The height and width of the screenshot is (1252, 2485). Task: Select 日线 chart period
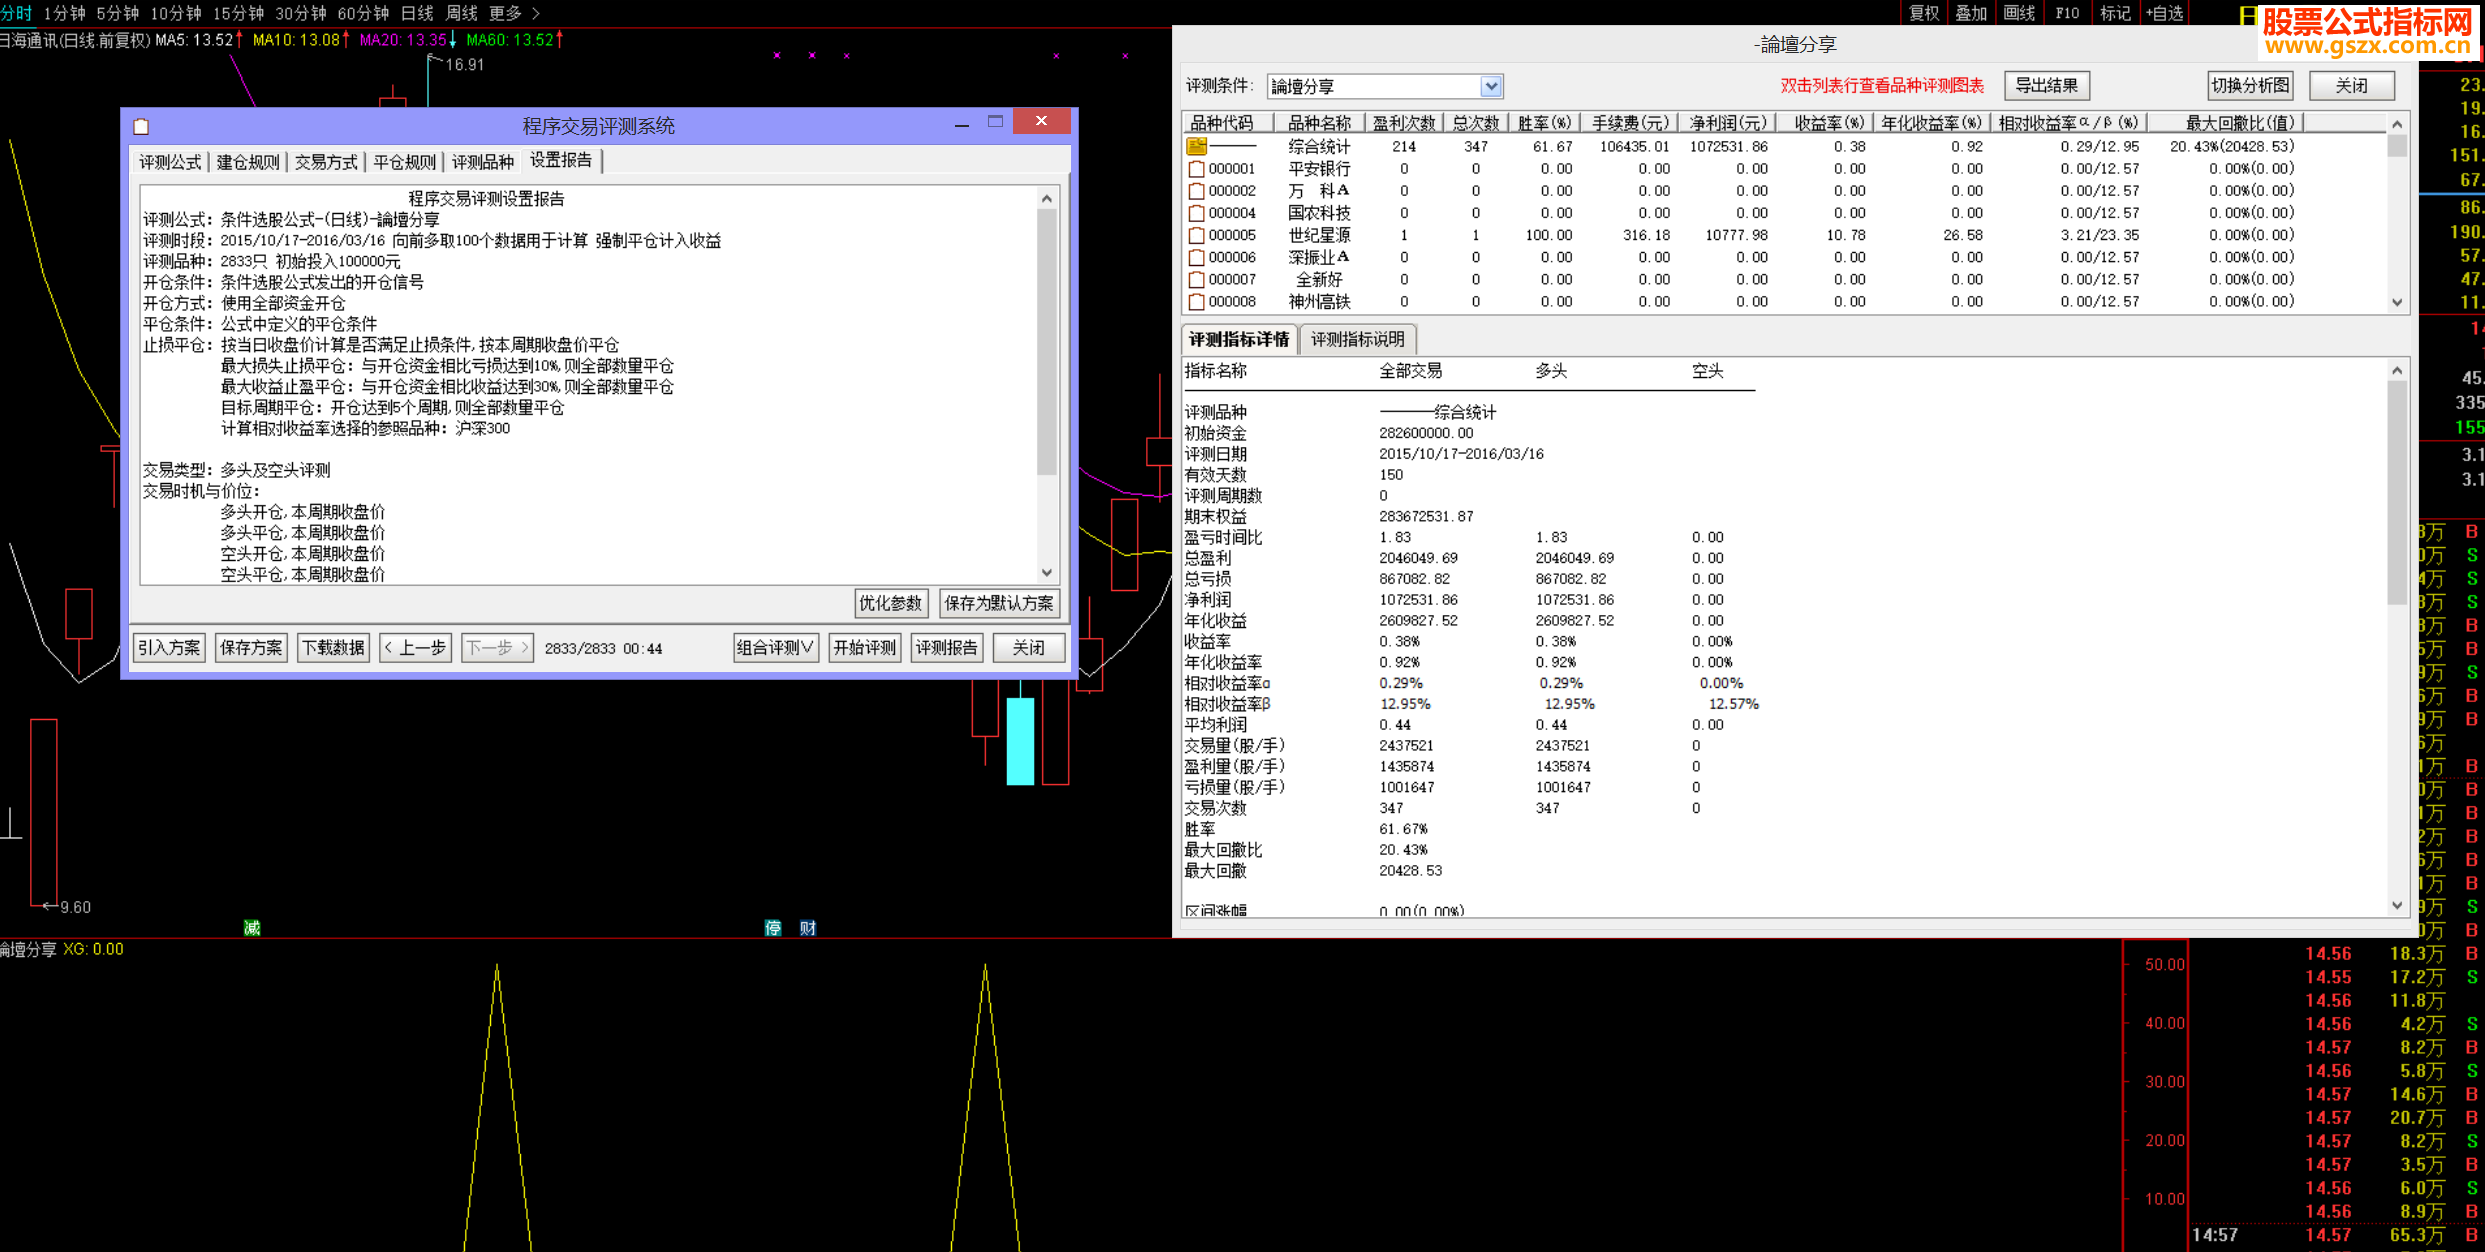pos(417,13)
